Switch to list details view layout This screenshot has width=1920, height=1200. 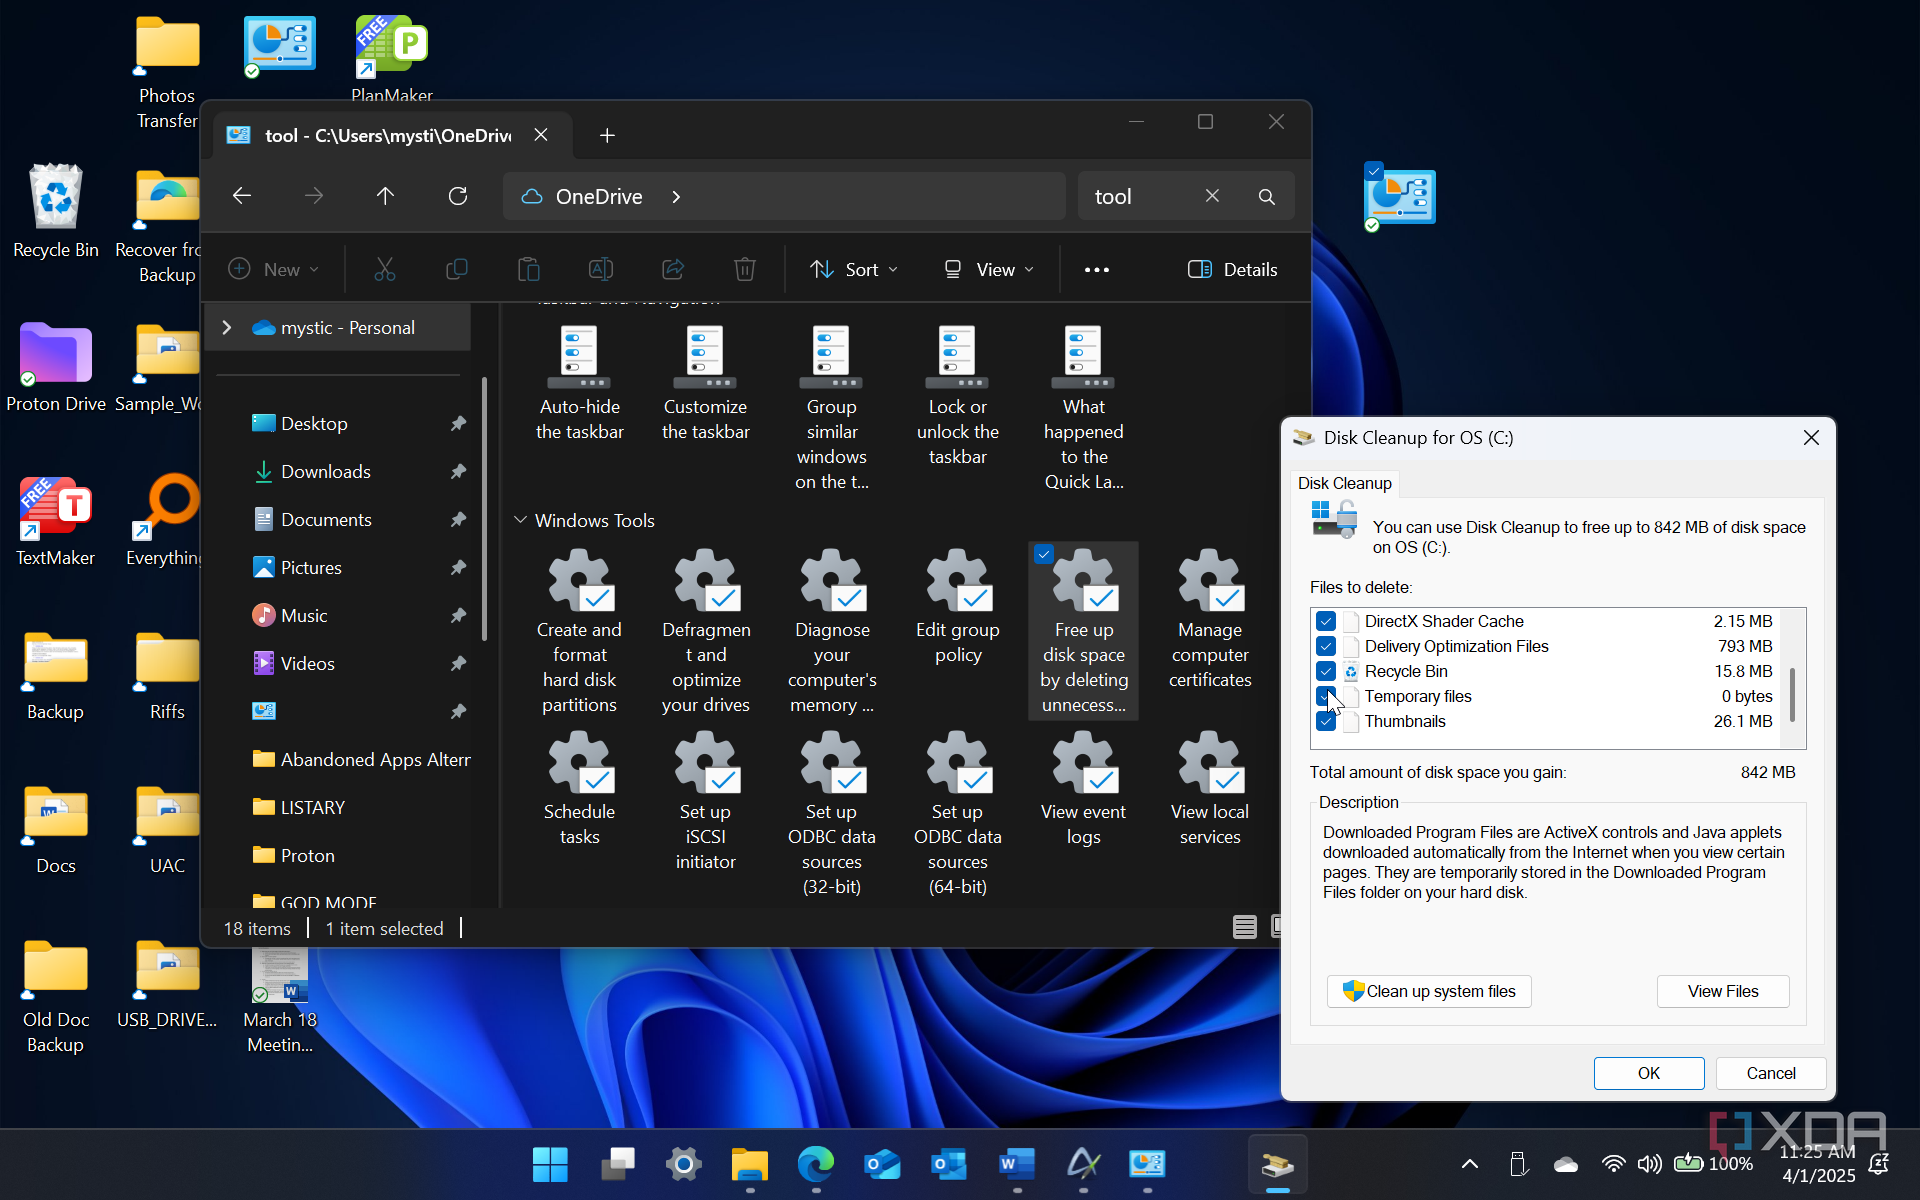tap(1244, 927)
